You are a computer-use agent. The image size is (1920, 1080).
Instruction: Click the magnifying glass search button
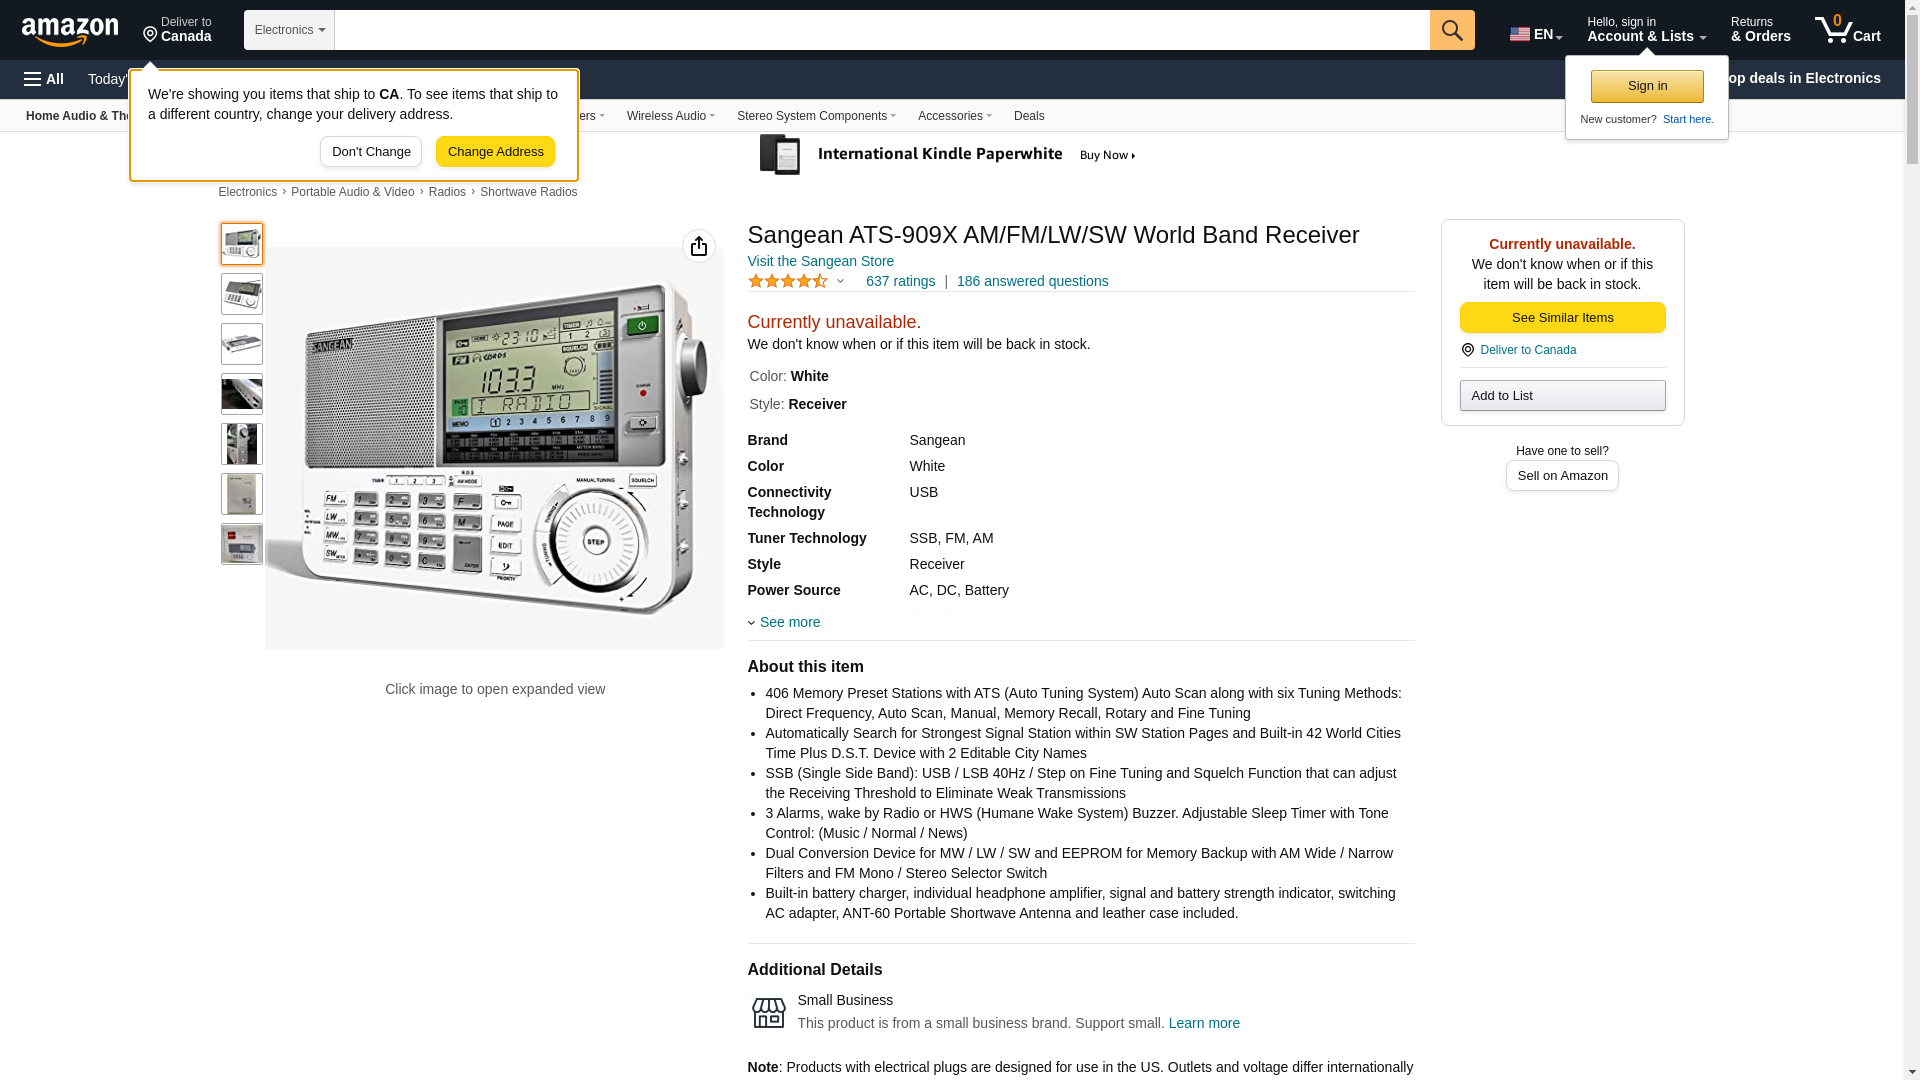pos(1451,30)
